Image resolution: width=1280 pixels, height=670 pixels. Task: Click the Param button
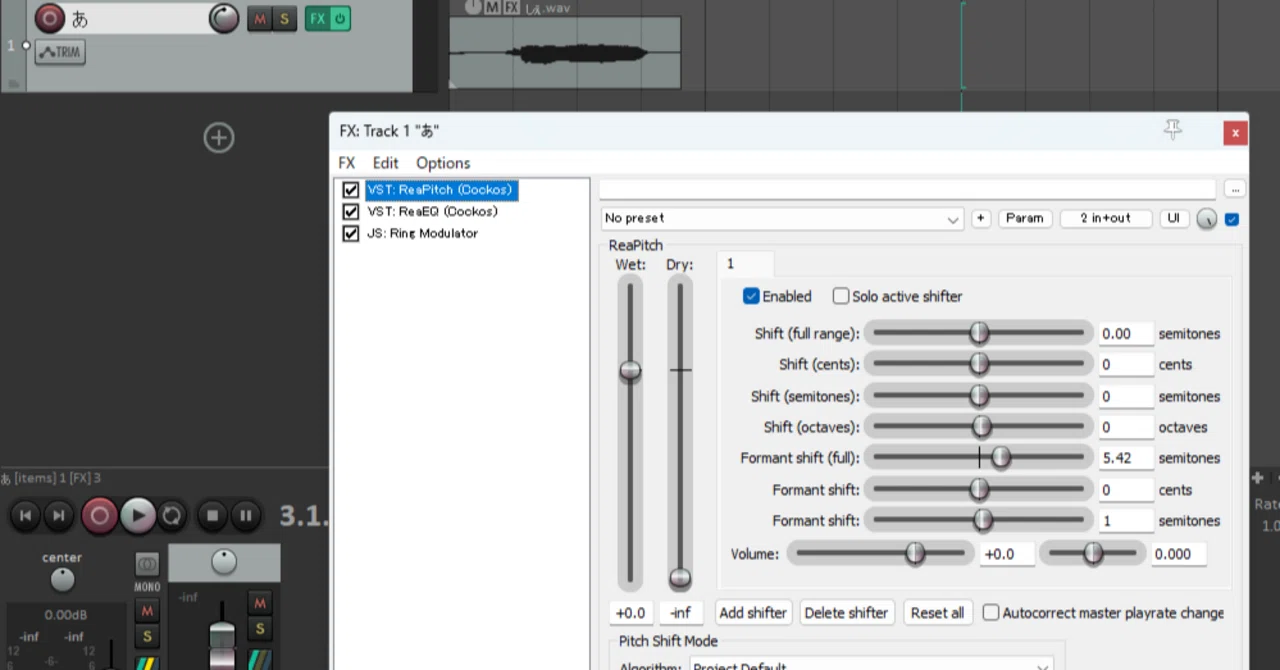click(1025, 218)
